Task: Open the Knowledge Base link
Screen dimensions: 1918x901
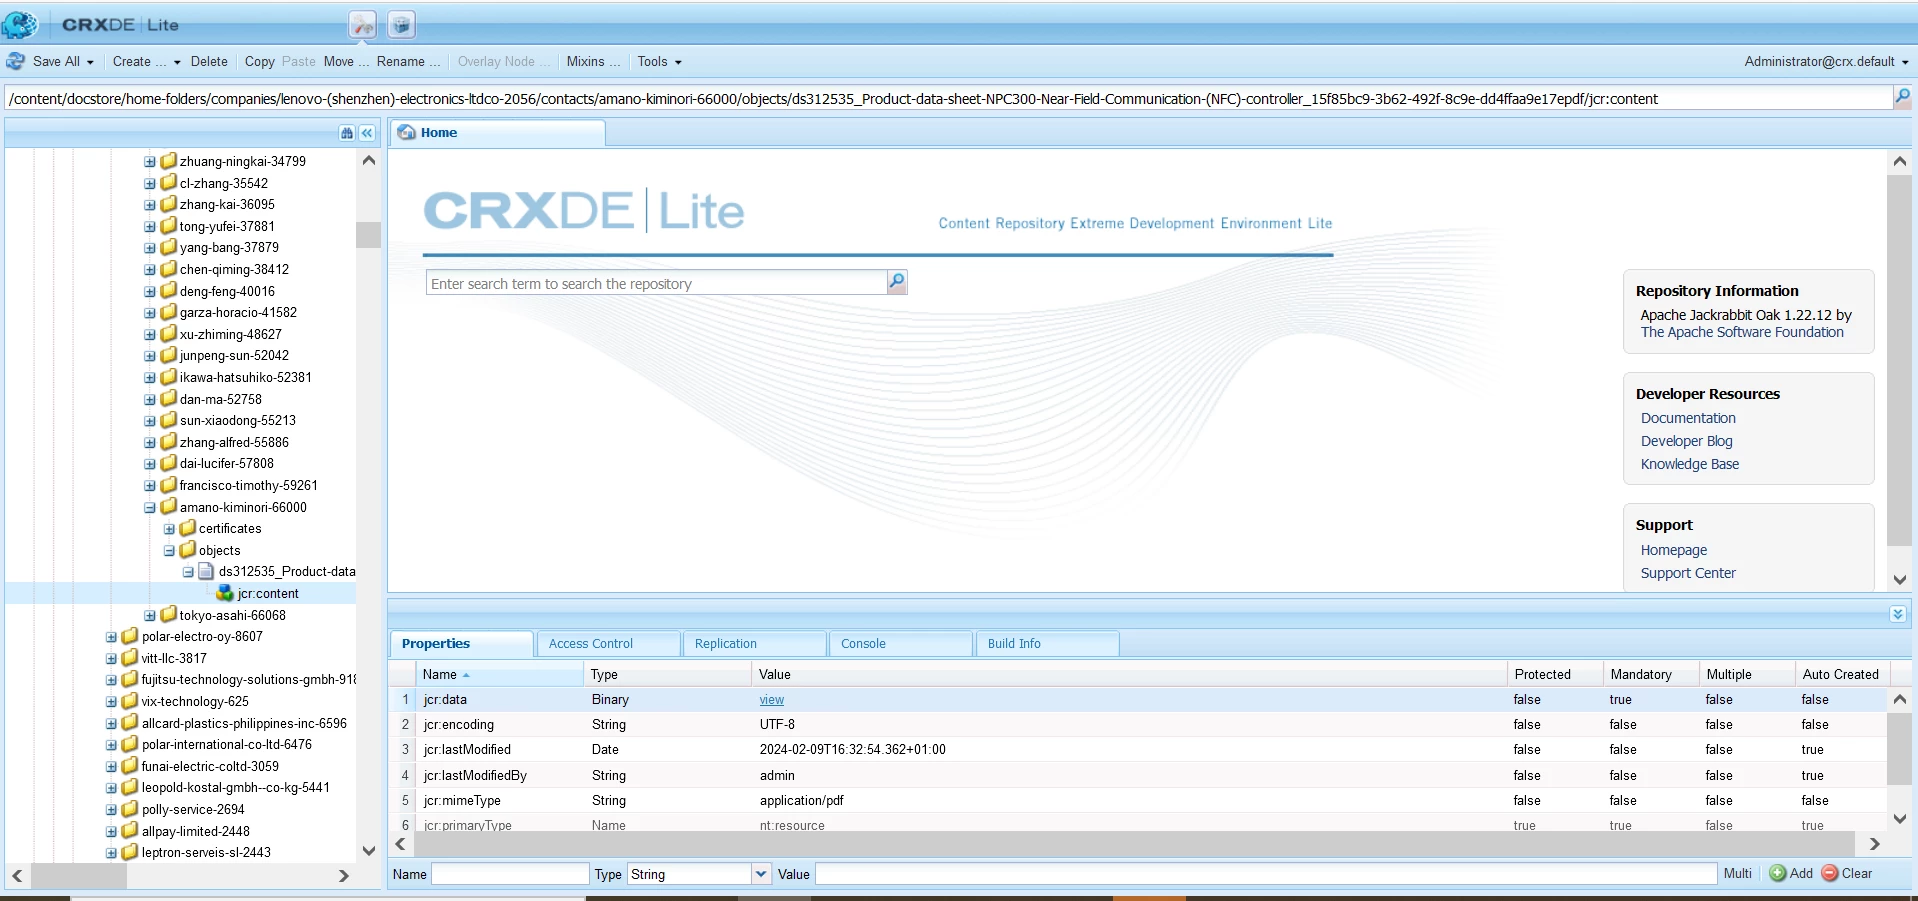Action: click(1689, 464)
